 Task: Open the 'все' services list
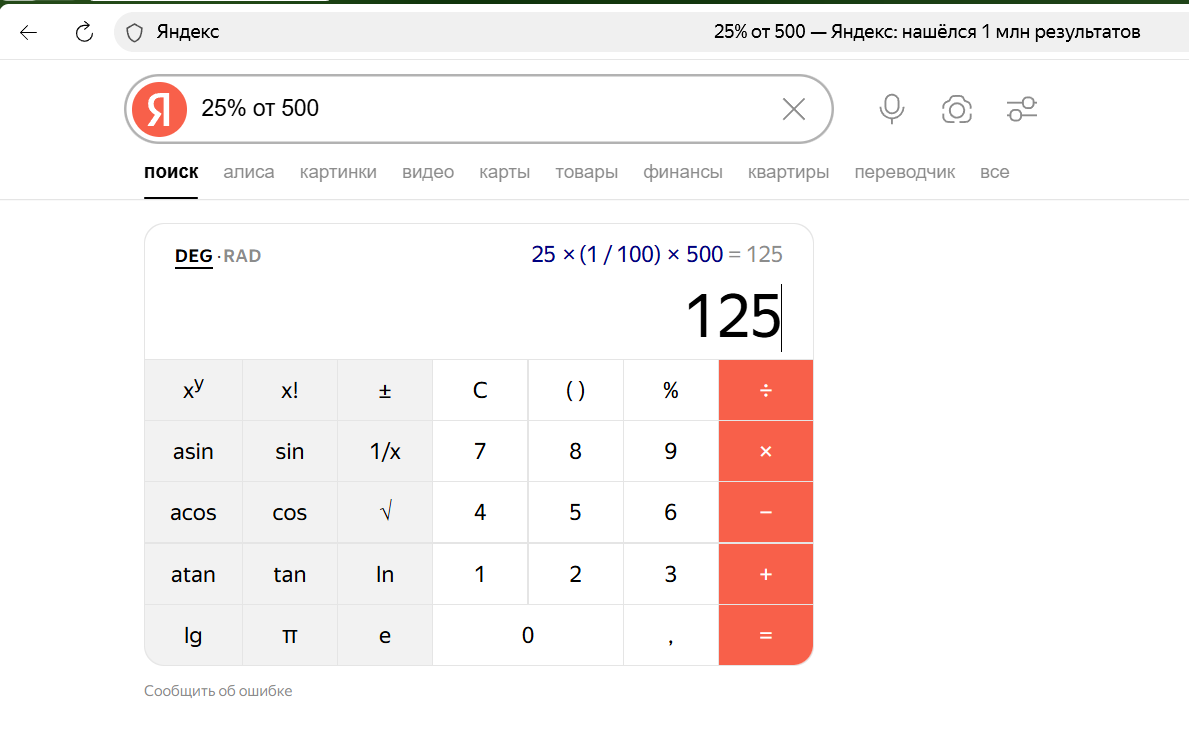point(994,172)
